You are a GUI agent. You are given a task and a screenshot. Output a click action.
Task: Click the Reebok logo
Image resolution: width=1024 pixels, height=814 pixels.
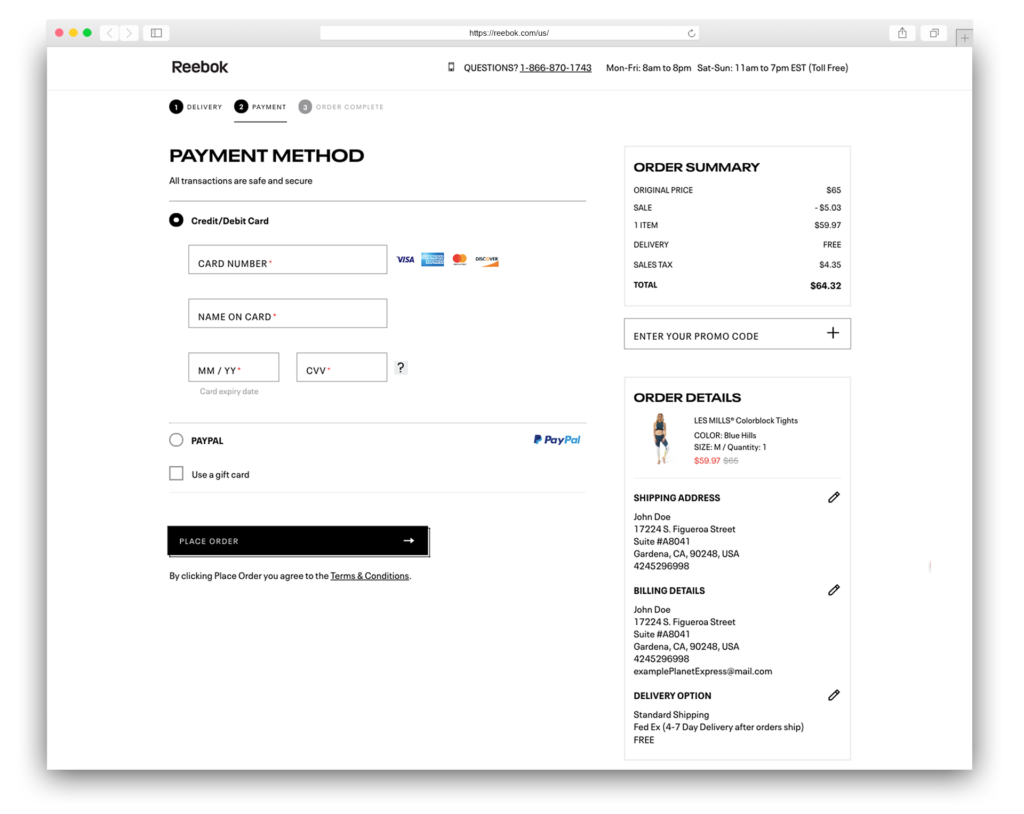coord(200,67)
